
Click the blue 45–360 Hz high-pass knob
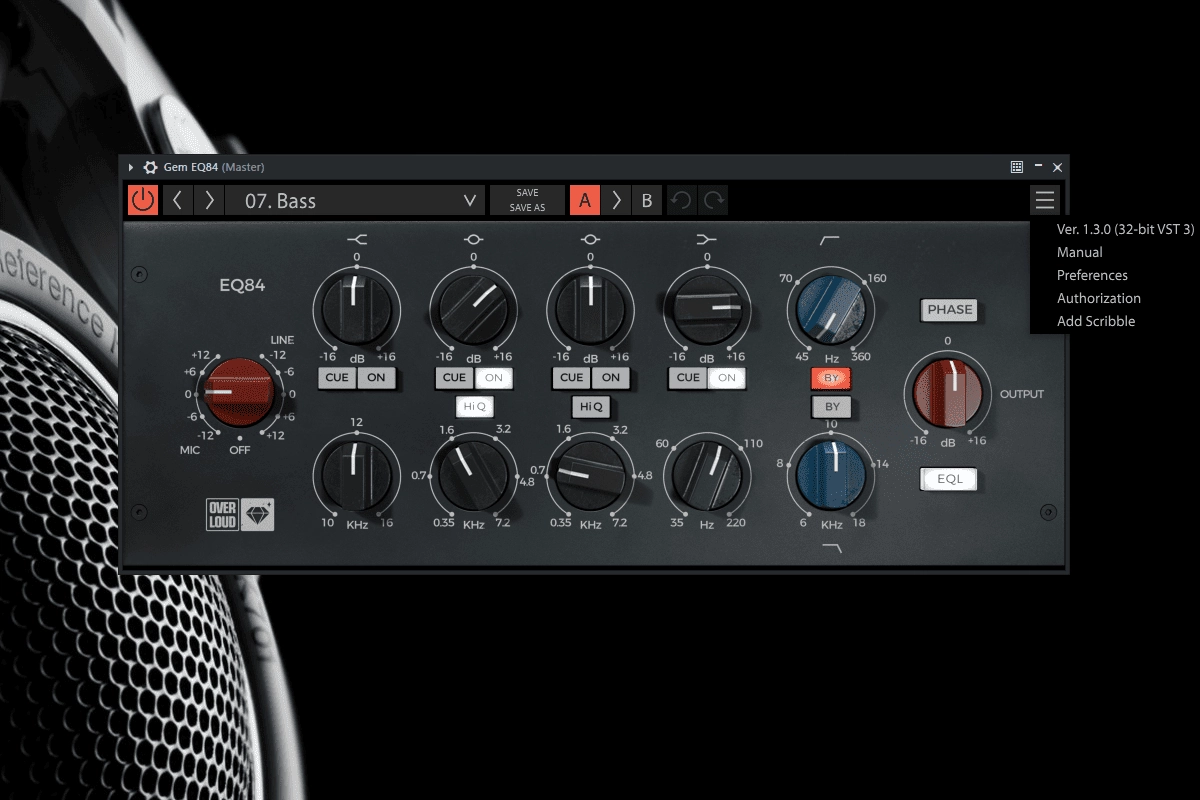tap(829, 311)
